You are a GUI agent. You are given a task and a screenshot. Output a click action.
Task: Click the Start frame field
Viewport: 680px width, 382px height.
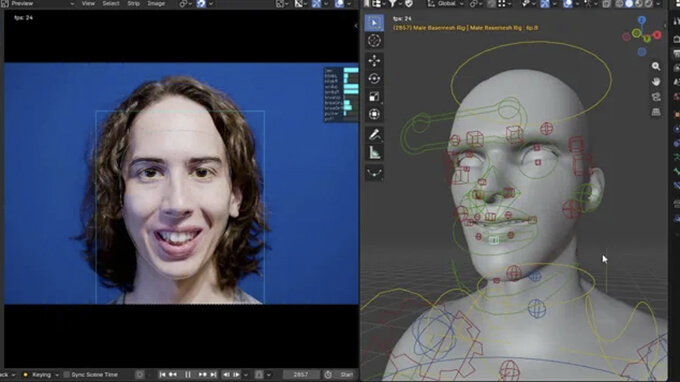click(x=347, y=375)
